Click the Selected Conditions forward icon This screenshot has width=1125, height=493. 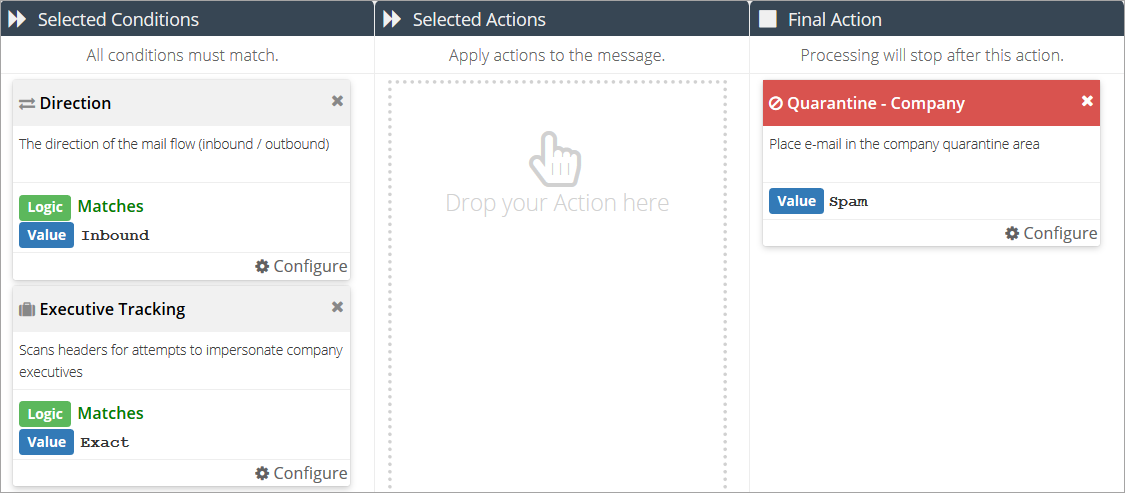coord(17,20)
